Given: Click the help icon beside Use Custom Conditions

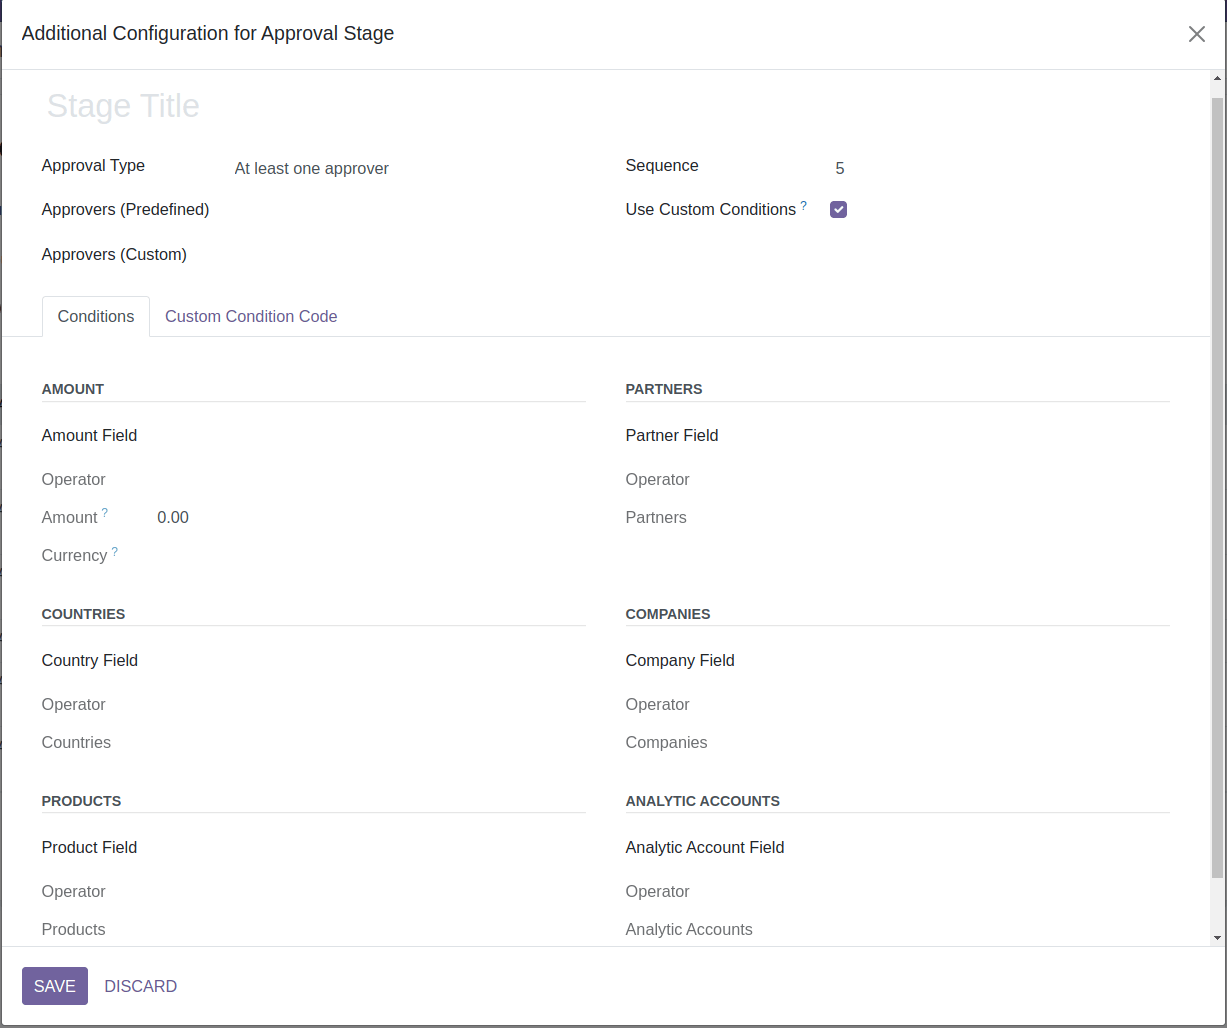Looking at the screenshot, I should pyautogui.click(x=803, y=203).
